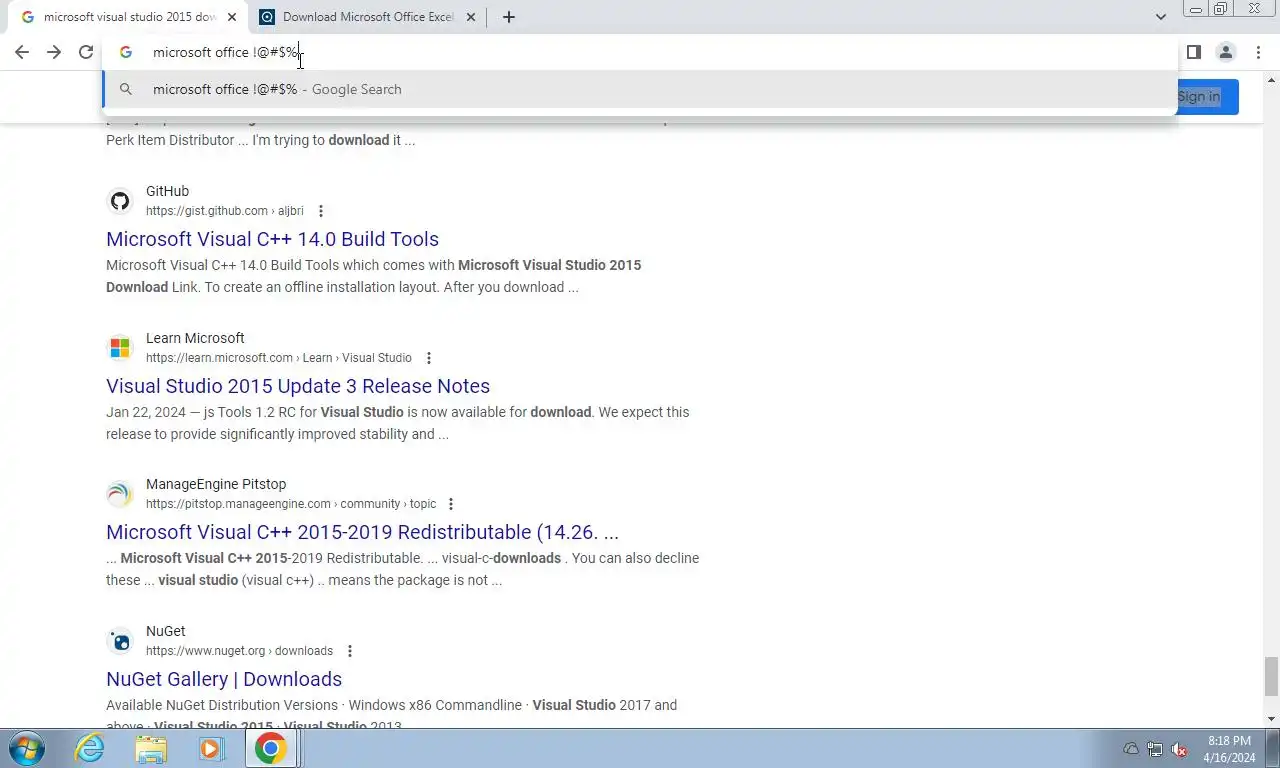Open Windows Media Player on taskbar
1280x768 pixels.
211,748
